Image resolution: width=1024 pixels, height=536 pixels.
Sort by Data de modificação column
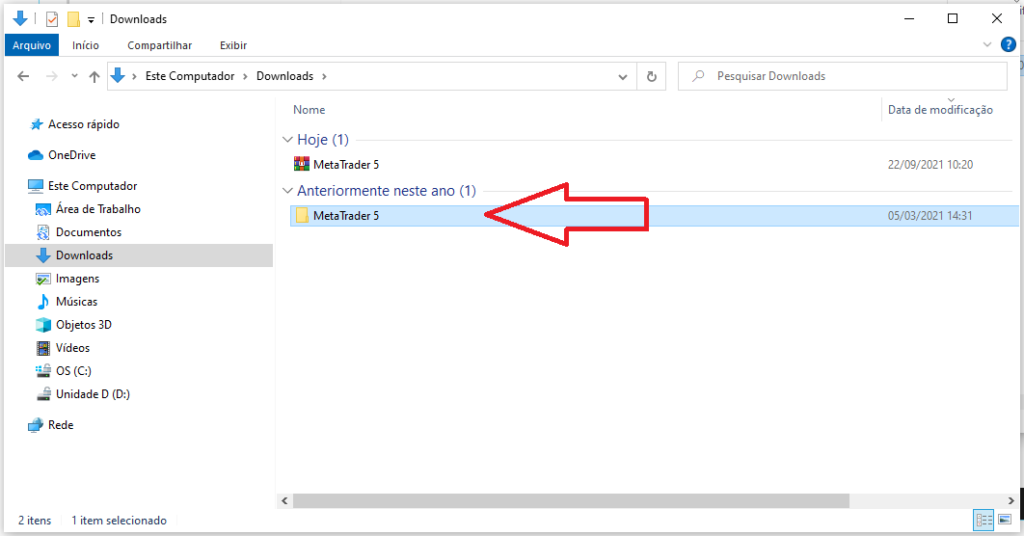[x=939, y=110]
